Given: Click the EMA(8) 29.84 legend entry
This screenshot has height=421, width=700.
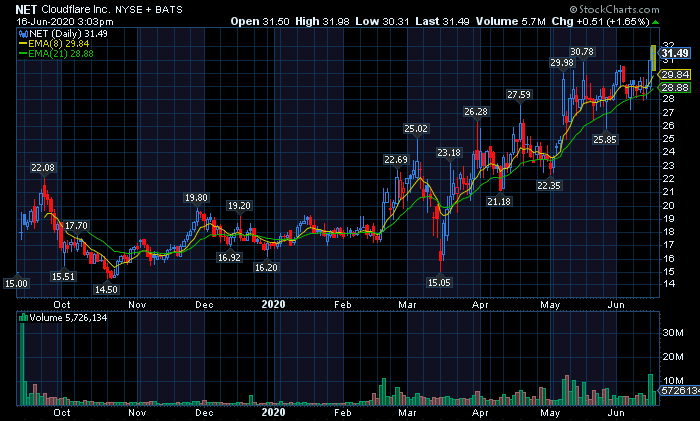Looking at the screenshot, I should (x=54, y=44).
